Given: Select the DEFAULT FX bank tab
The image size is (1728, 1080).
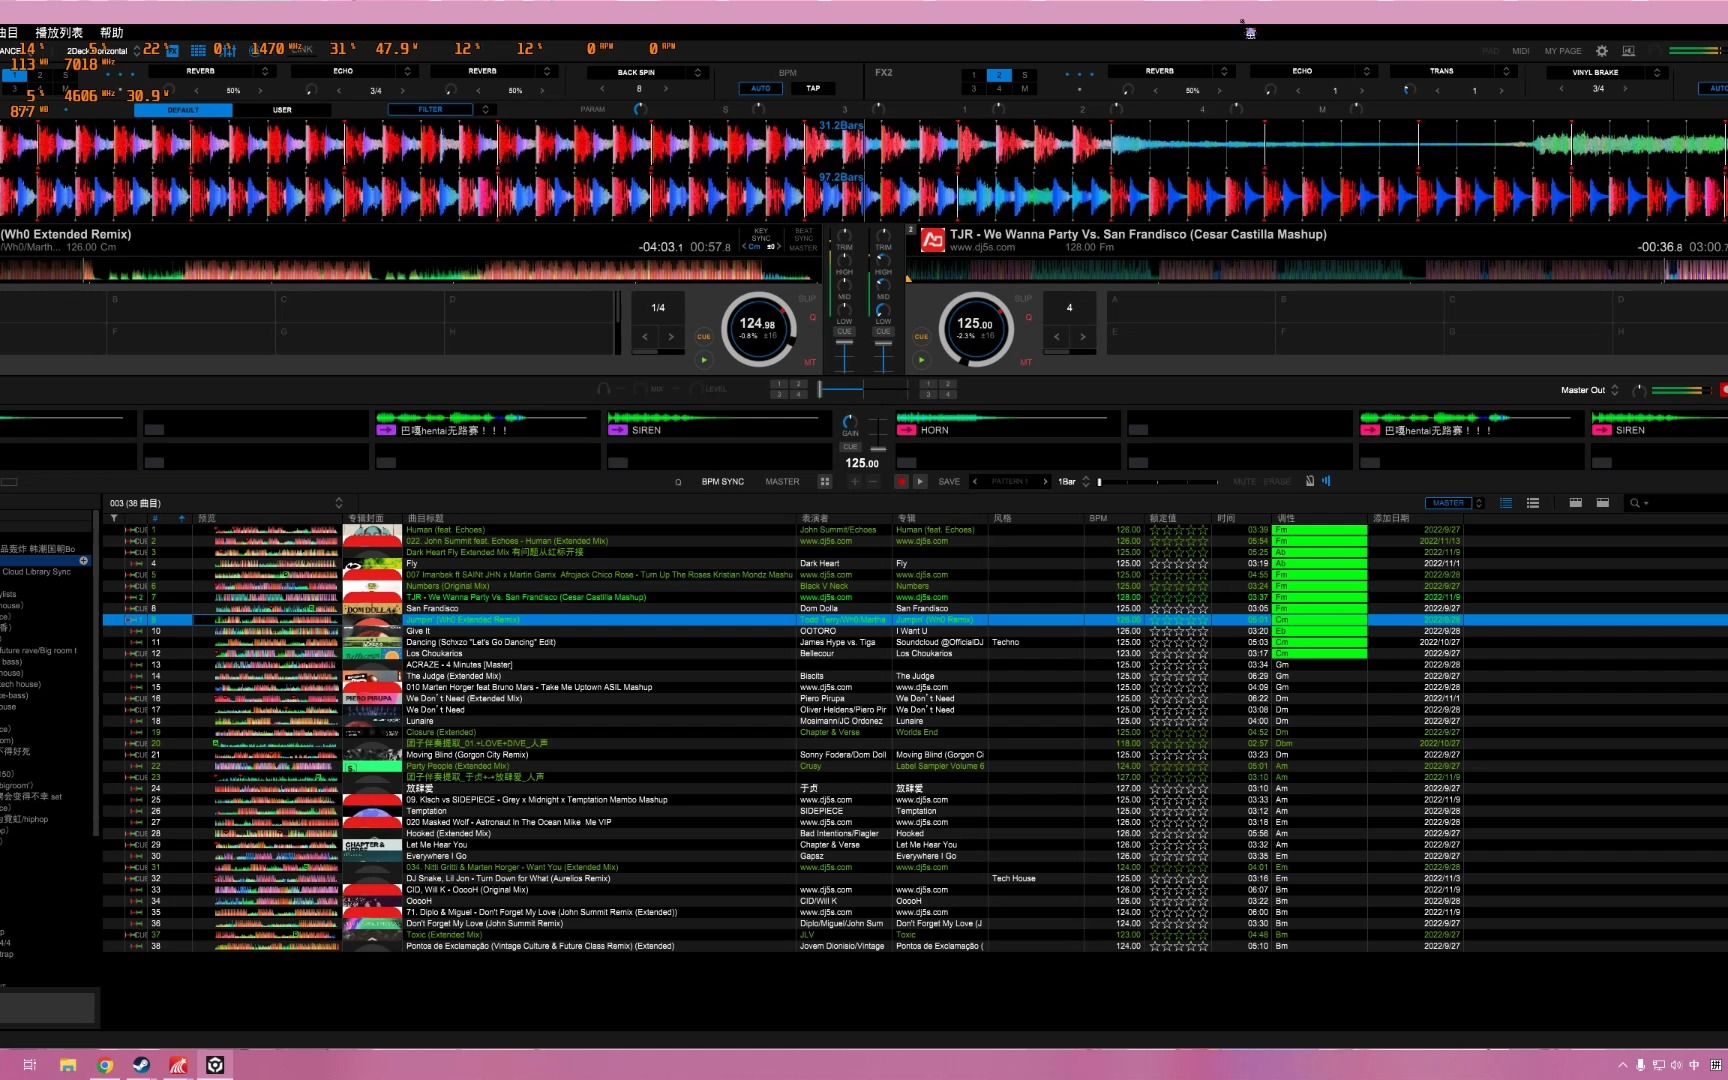Looking at the screenshot, I should [x=183, y=110].
